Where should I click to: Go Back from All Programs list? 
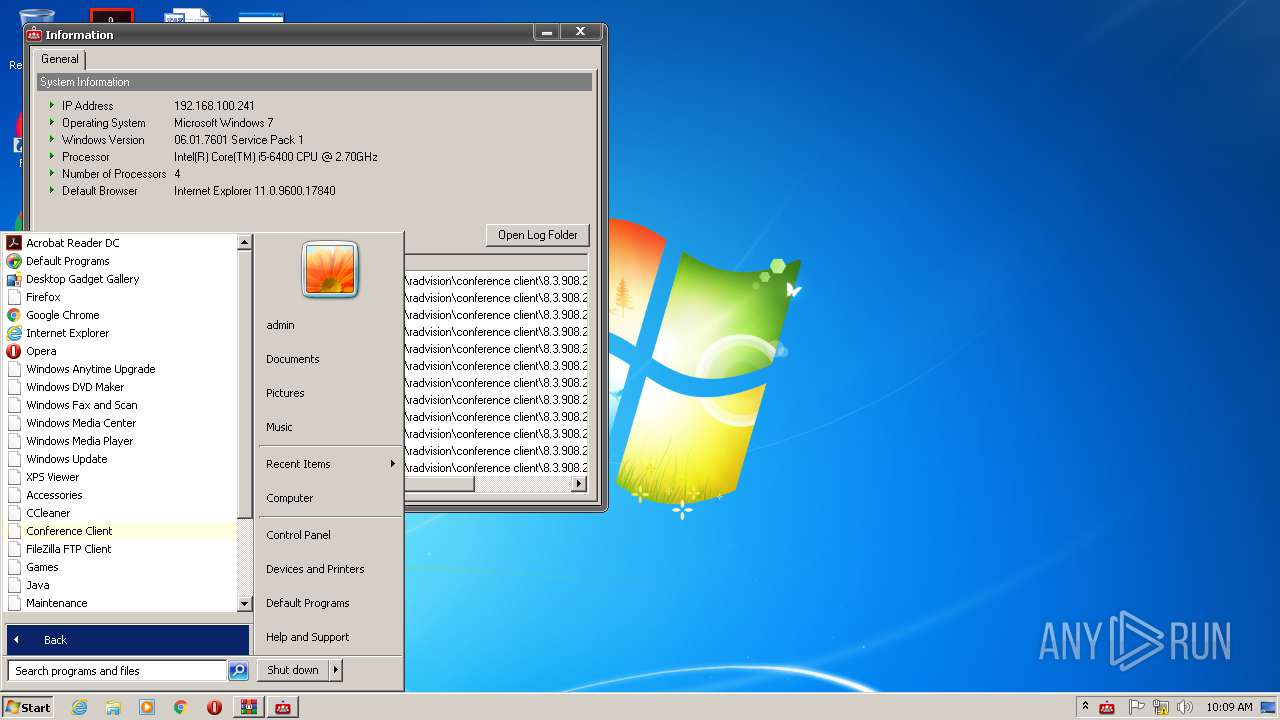[128, 640]
